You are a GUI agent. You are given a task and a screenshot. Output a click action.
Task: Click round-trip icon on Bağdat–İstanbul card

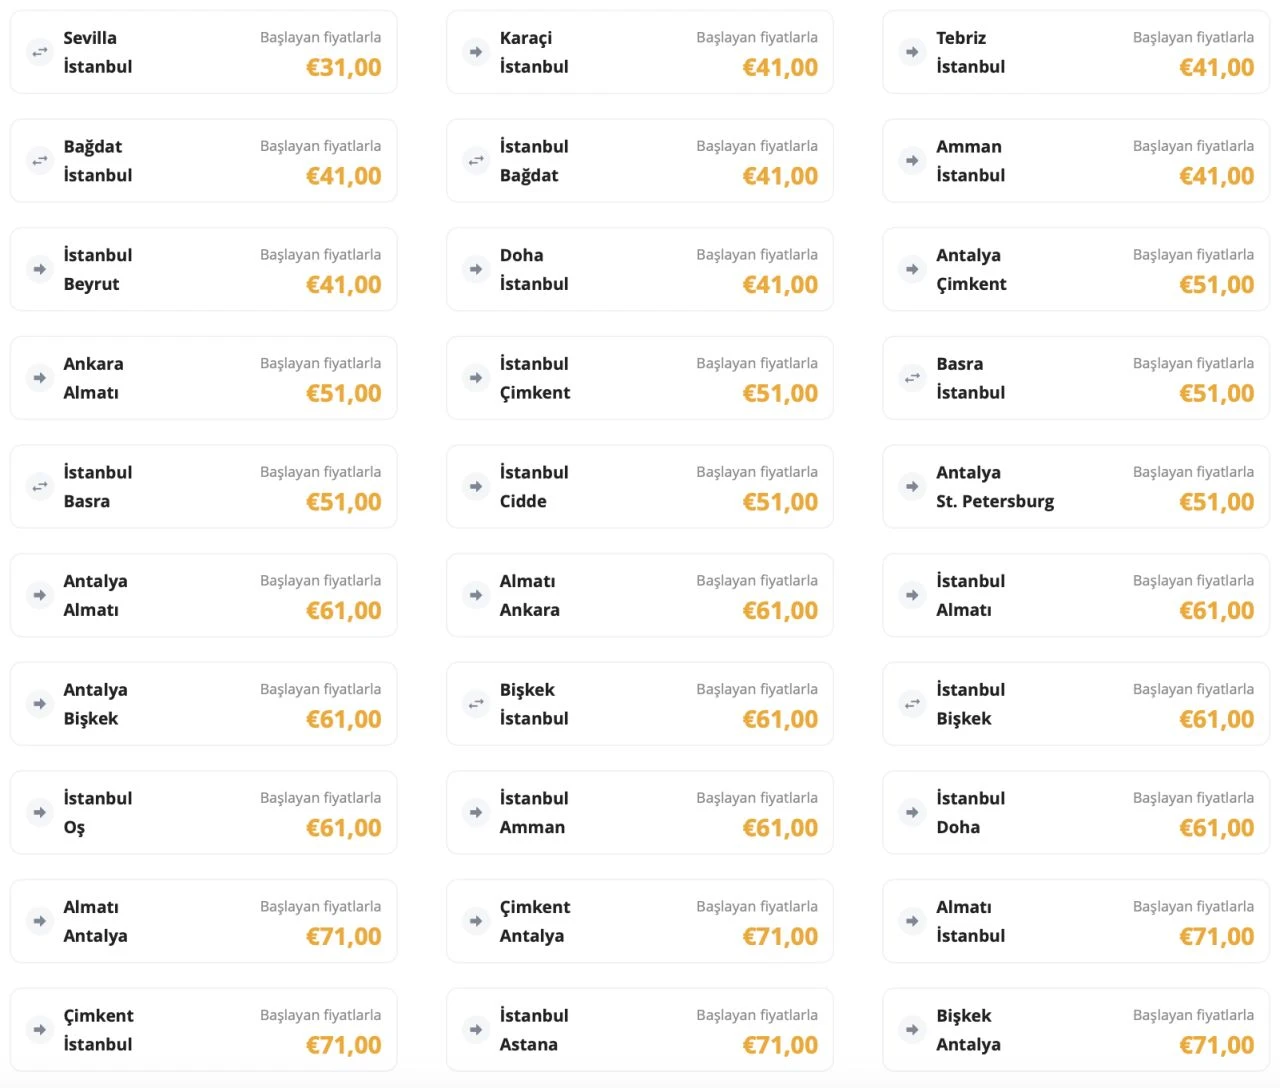tap(40, 161)
